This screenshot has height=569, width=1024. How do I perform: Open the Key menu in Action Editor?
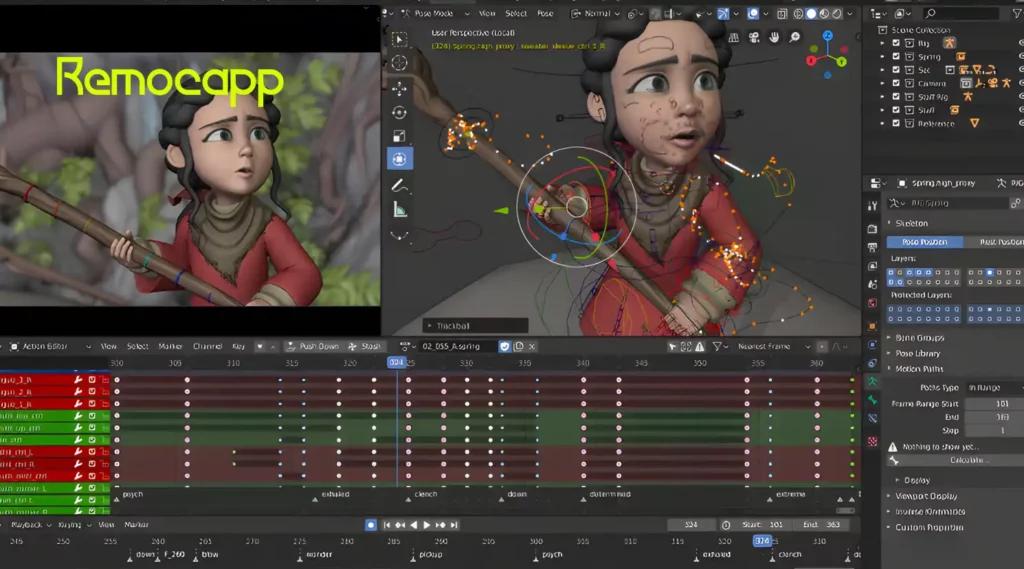point(238,346)
